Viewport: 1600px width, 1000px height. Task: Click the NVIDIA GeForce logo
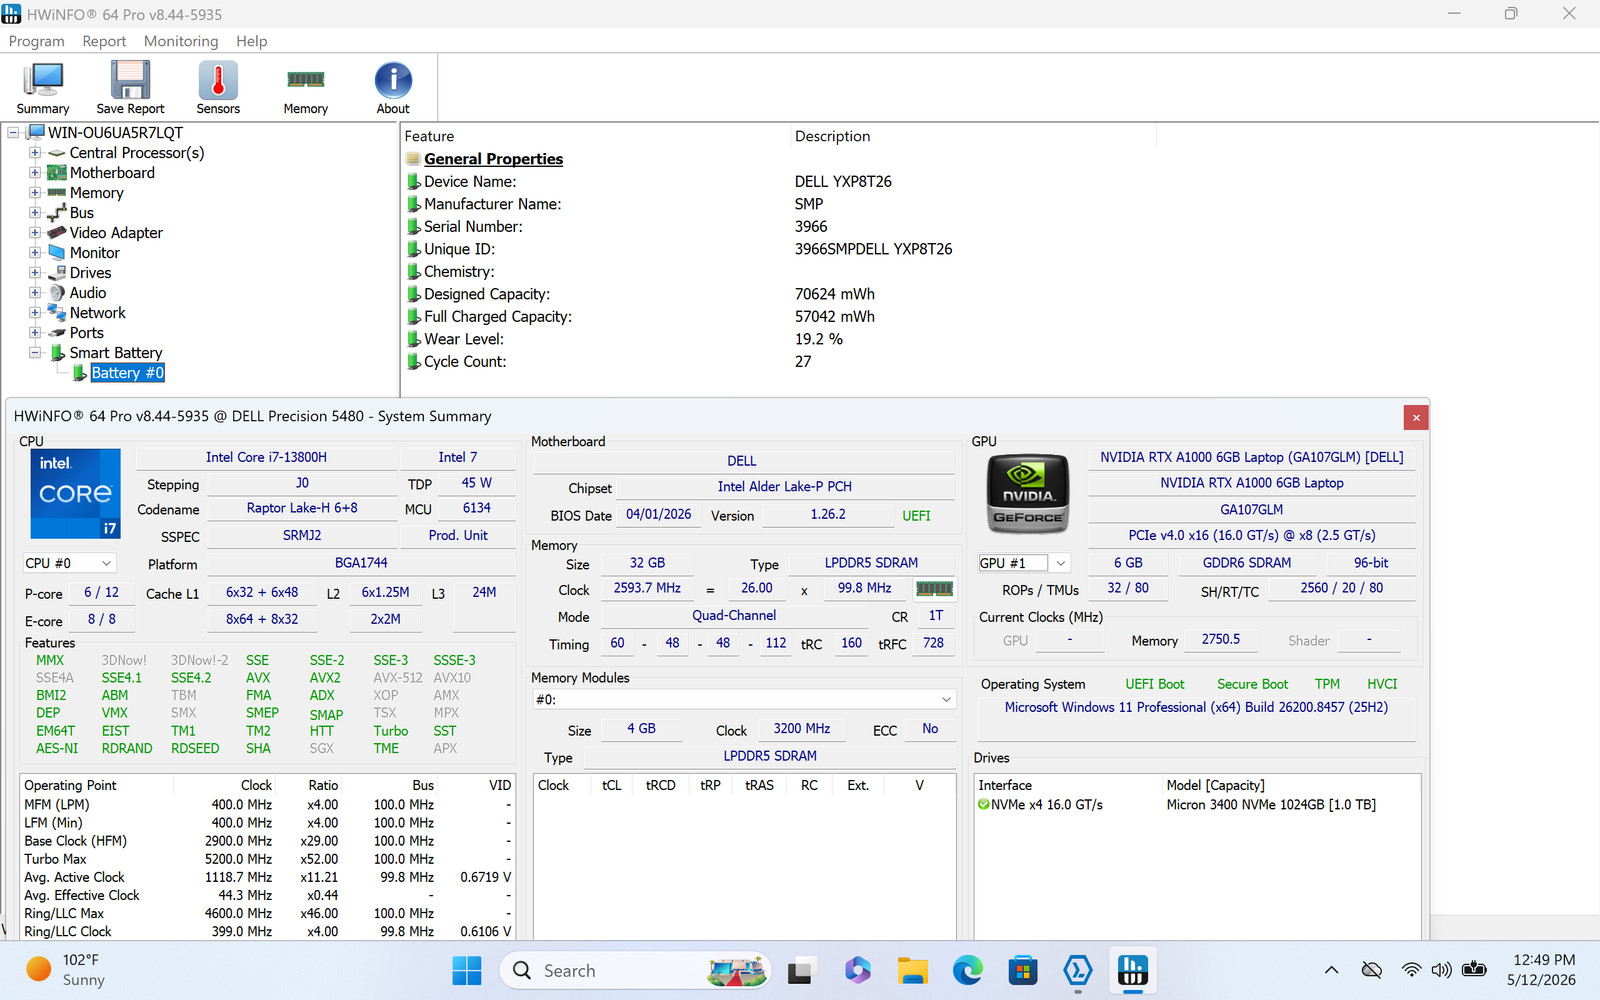1028,493
